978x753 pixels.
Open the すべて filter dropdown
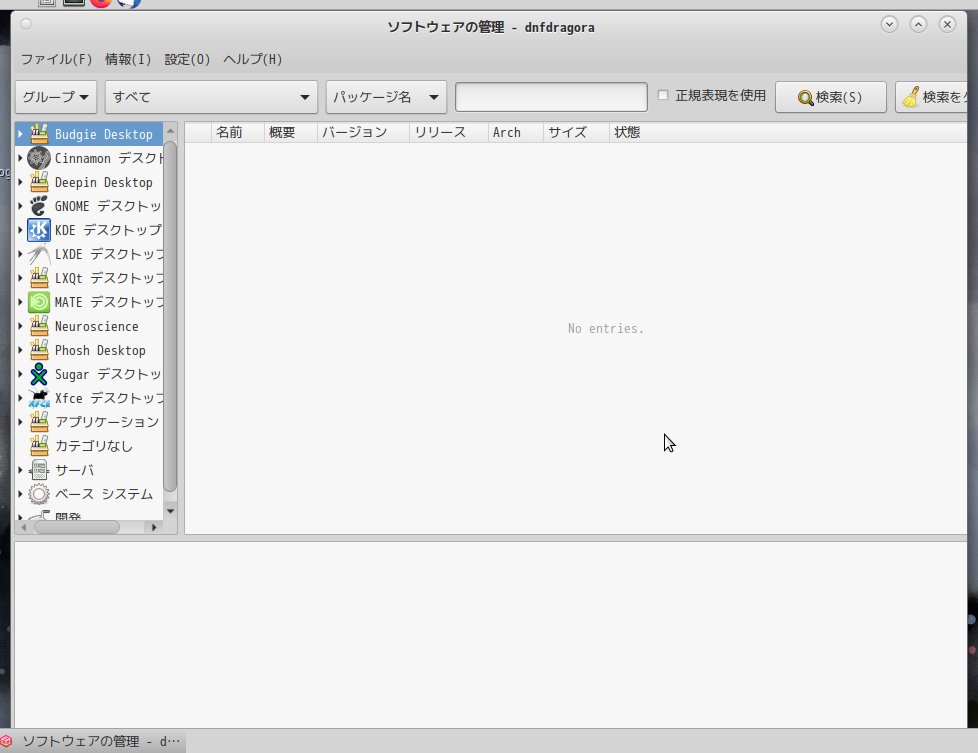(x=211, y=97)
